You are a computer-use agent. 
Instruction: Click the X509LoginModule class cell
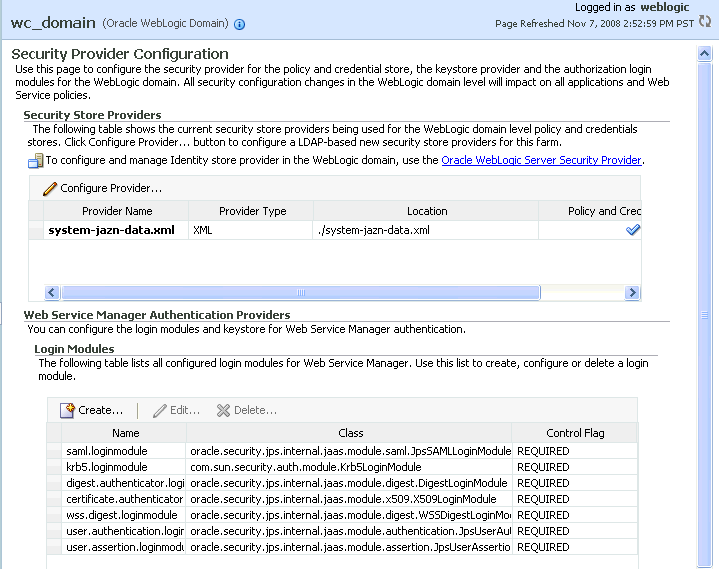349,499
